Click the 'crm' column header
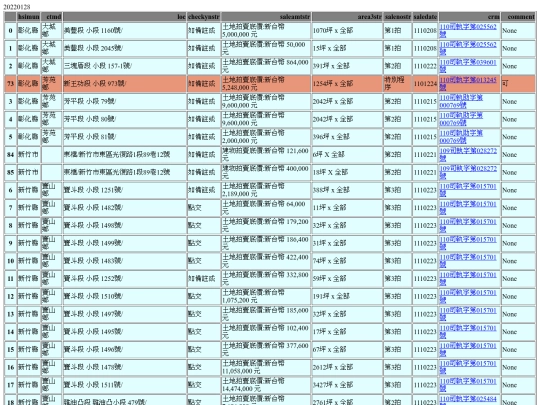540x405 pixels. click(x=469, y=17)
